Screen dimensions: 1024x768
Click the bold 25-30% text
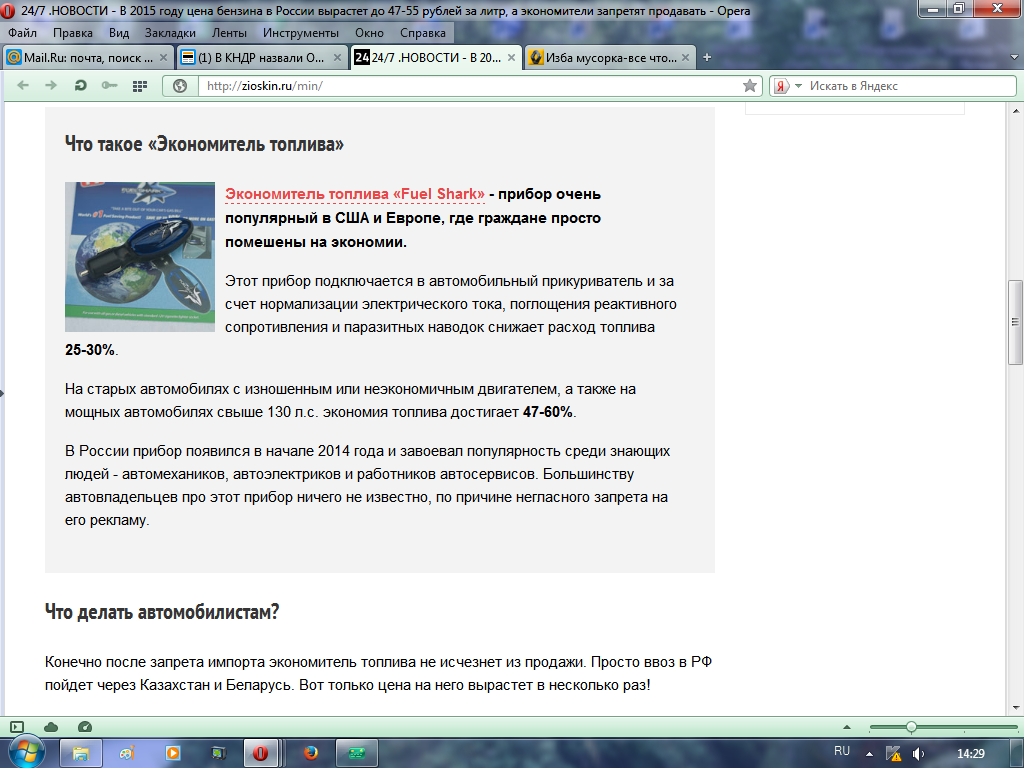pyautogui.click(x=90, y=350)
